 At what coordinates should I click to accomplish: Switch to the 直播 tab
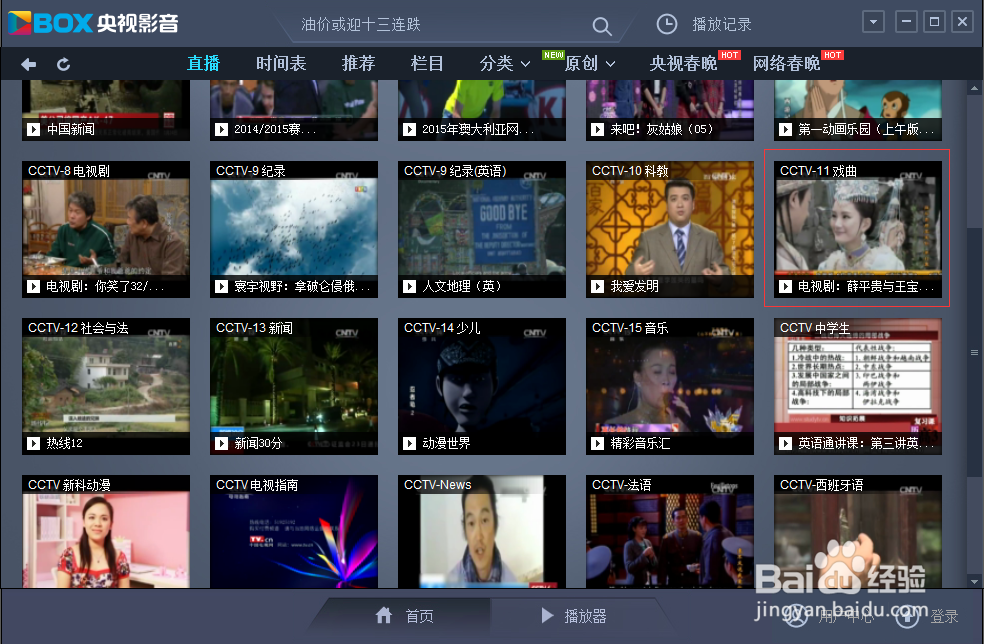point(203,63)
